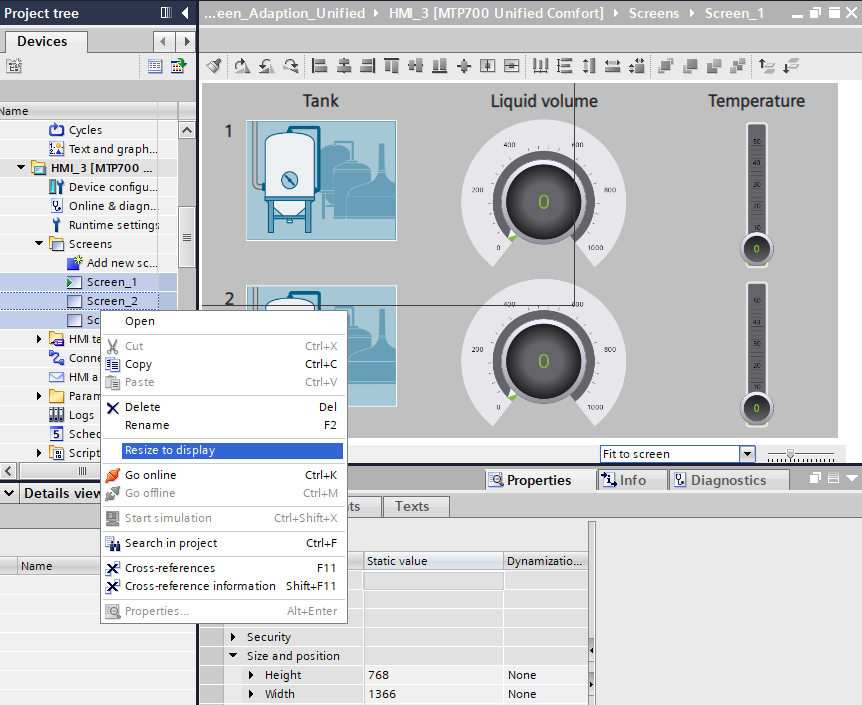862x705 pixels.
Task: Collapse the HMI_3 device tree node
Action: pyautogui.click(x=21, y=168)
